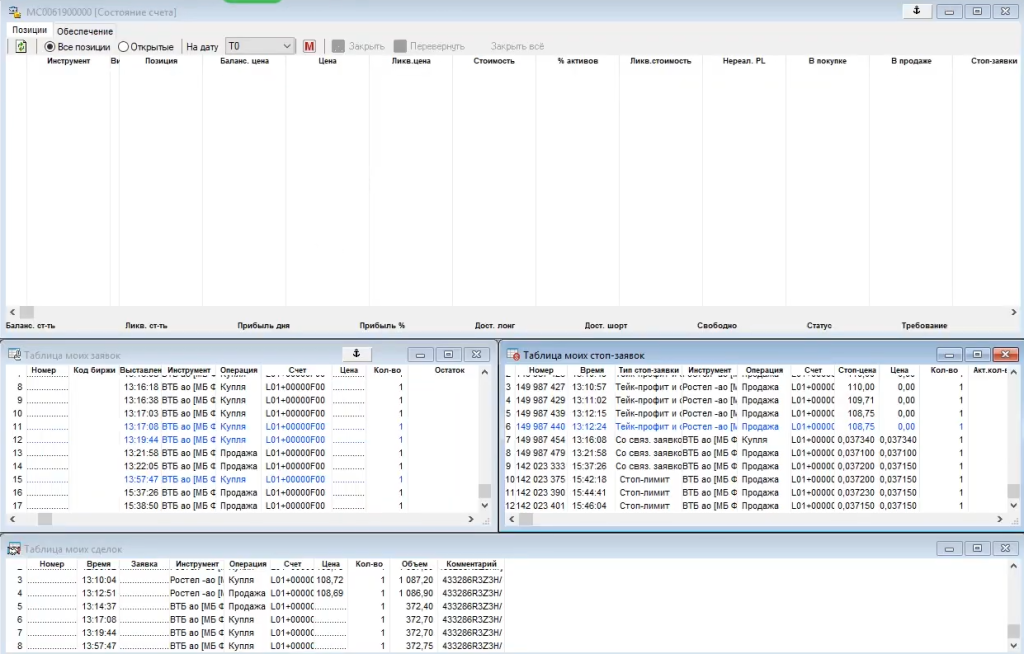Click the "Комментарий" column header in trades table

pyautogui.click(x=473, y=564)
